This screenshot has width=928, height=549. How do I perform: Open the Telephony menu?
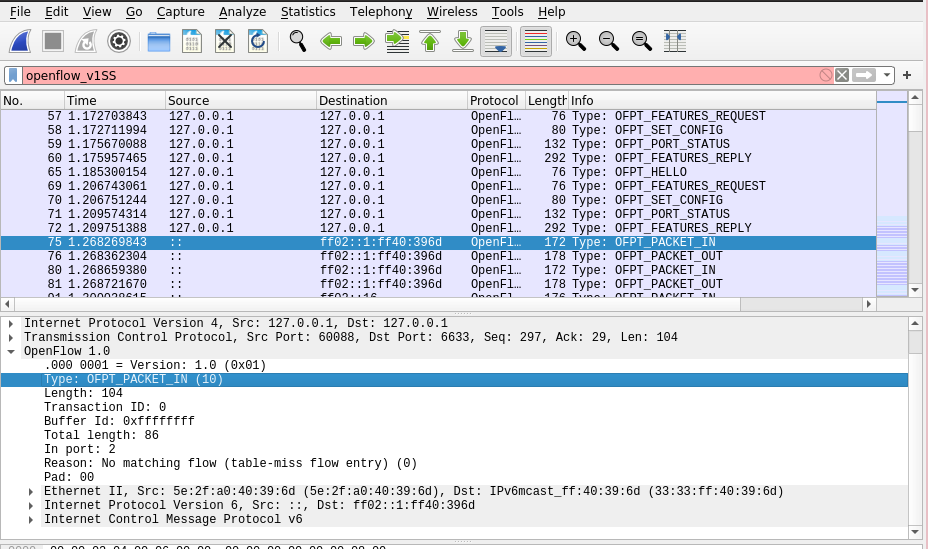click(381, 12)
